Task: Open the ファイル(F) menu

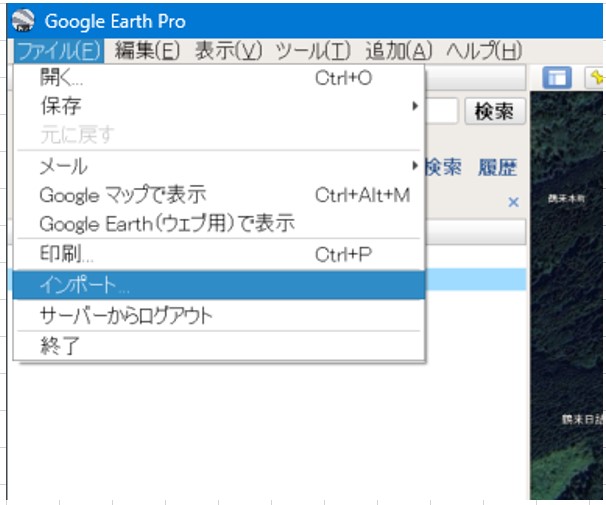Action: pos(60,50)
